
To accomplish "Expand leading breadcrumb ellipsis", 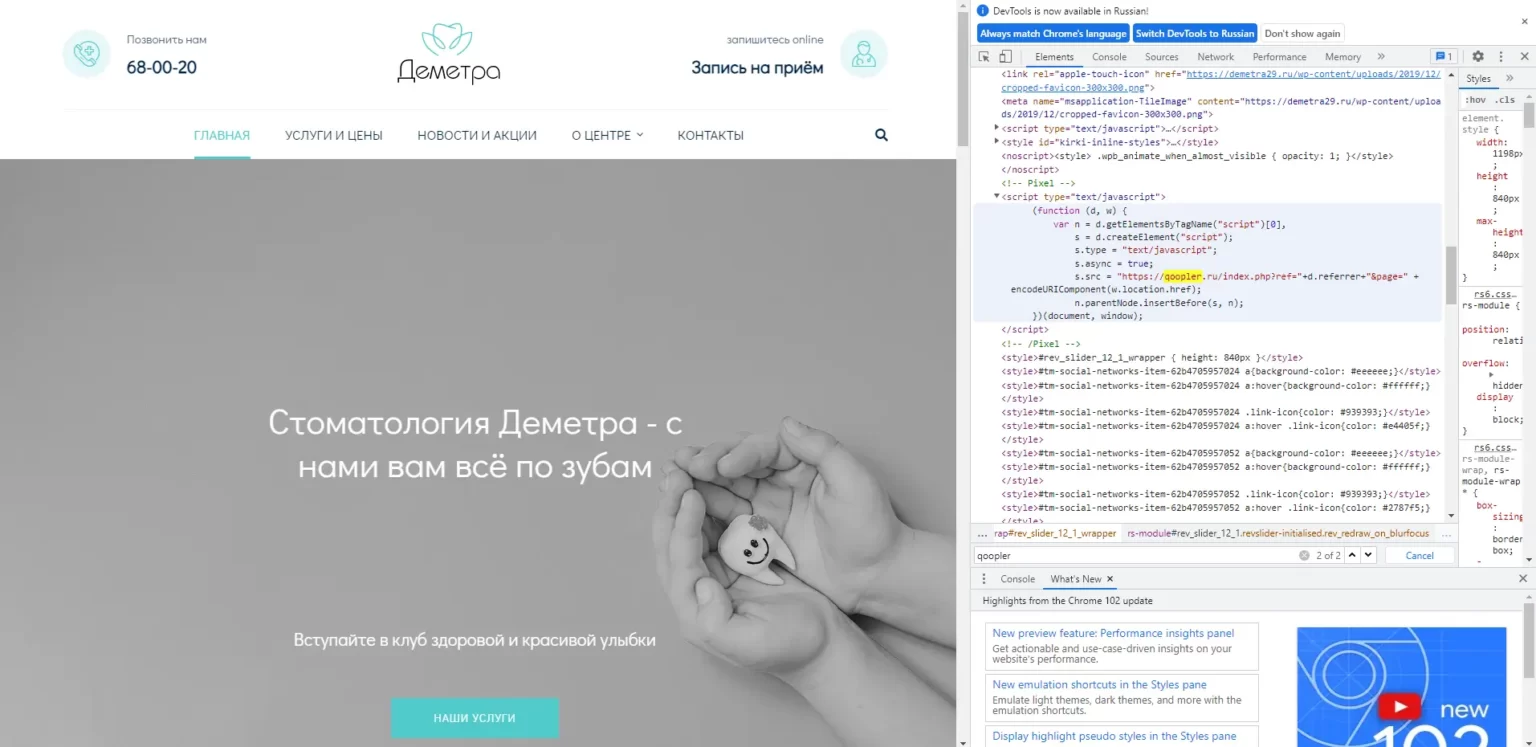I will coord(981,533).
